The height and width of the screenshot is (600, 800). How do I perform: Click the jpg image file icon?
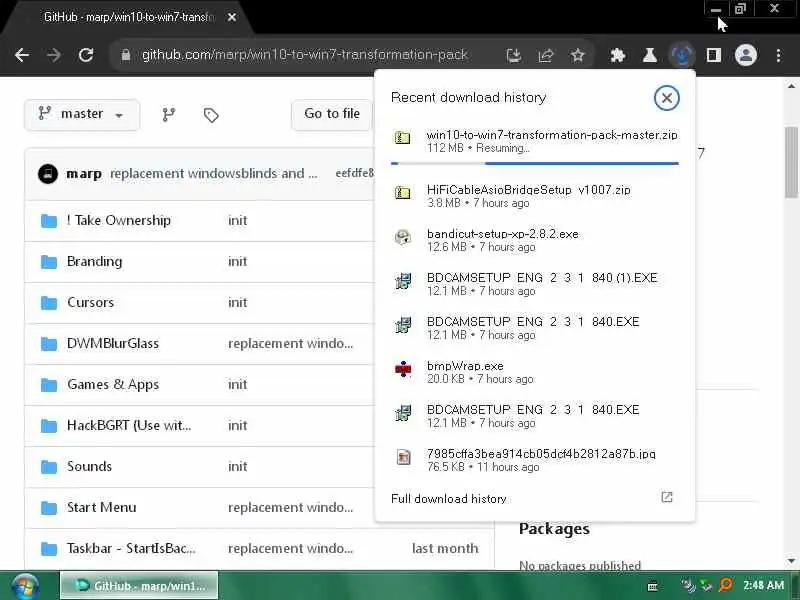tap(403, 457)
